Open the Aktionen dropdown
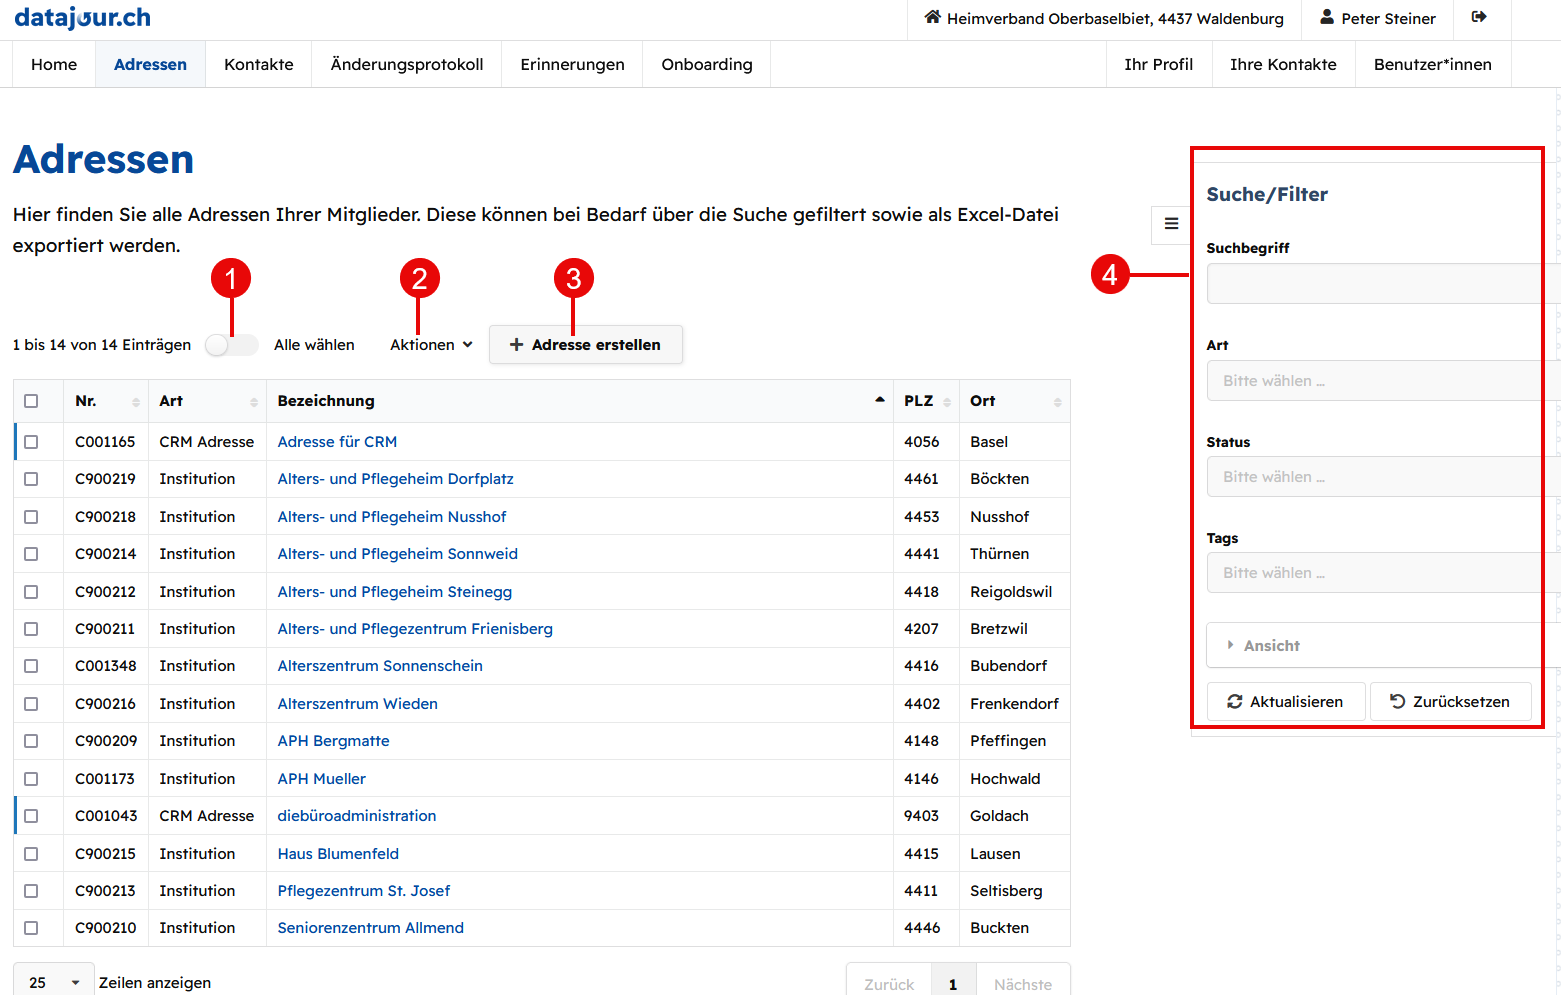 click(431, 345)
